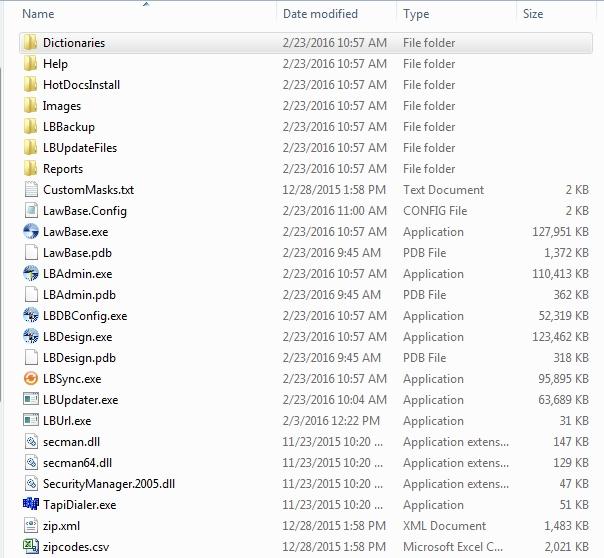Image resolution: width=604 pixels, height=558 pixels.
Task: Click the Reports folder icon
Action: (30, 168)
